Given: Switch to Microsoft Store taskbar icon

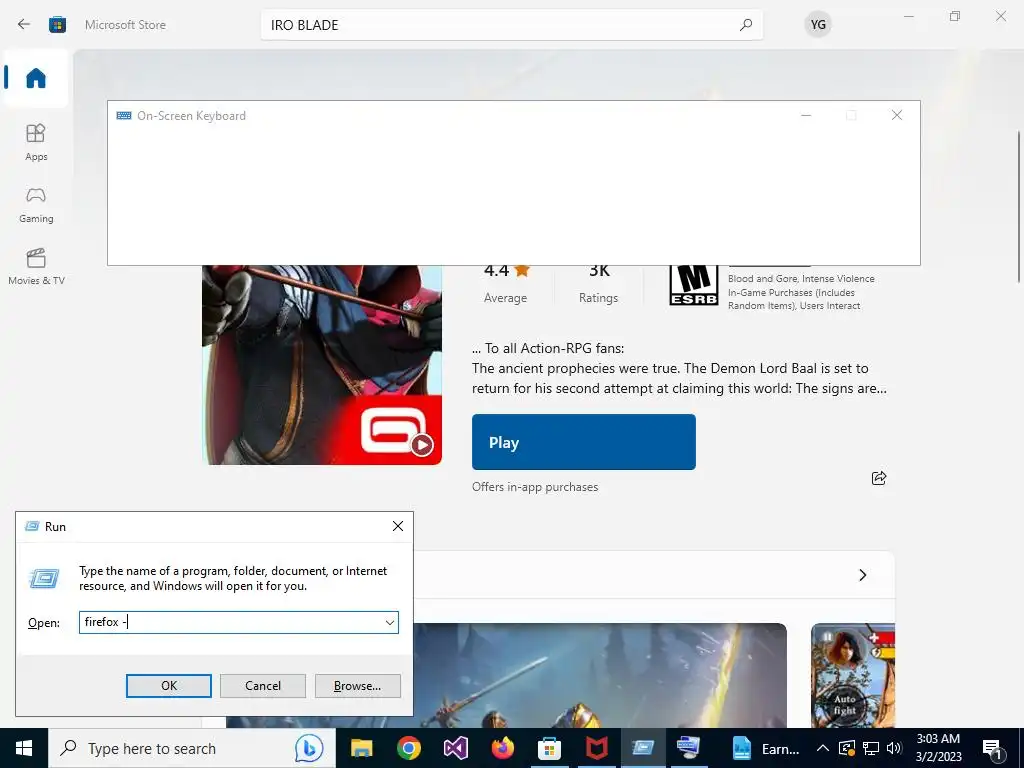Looking at the screenshot, I should 549,748.
